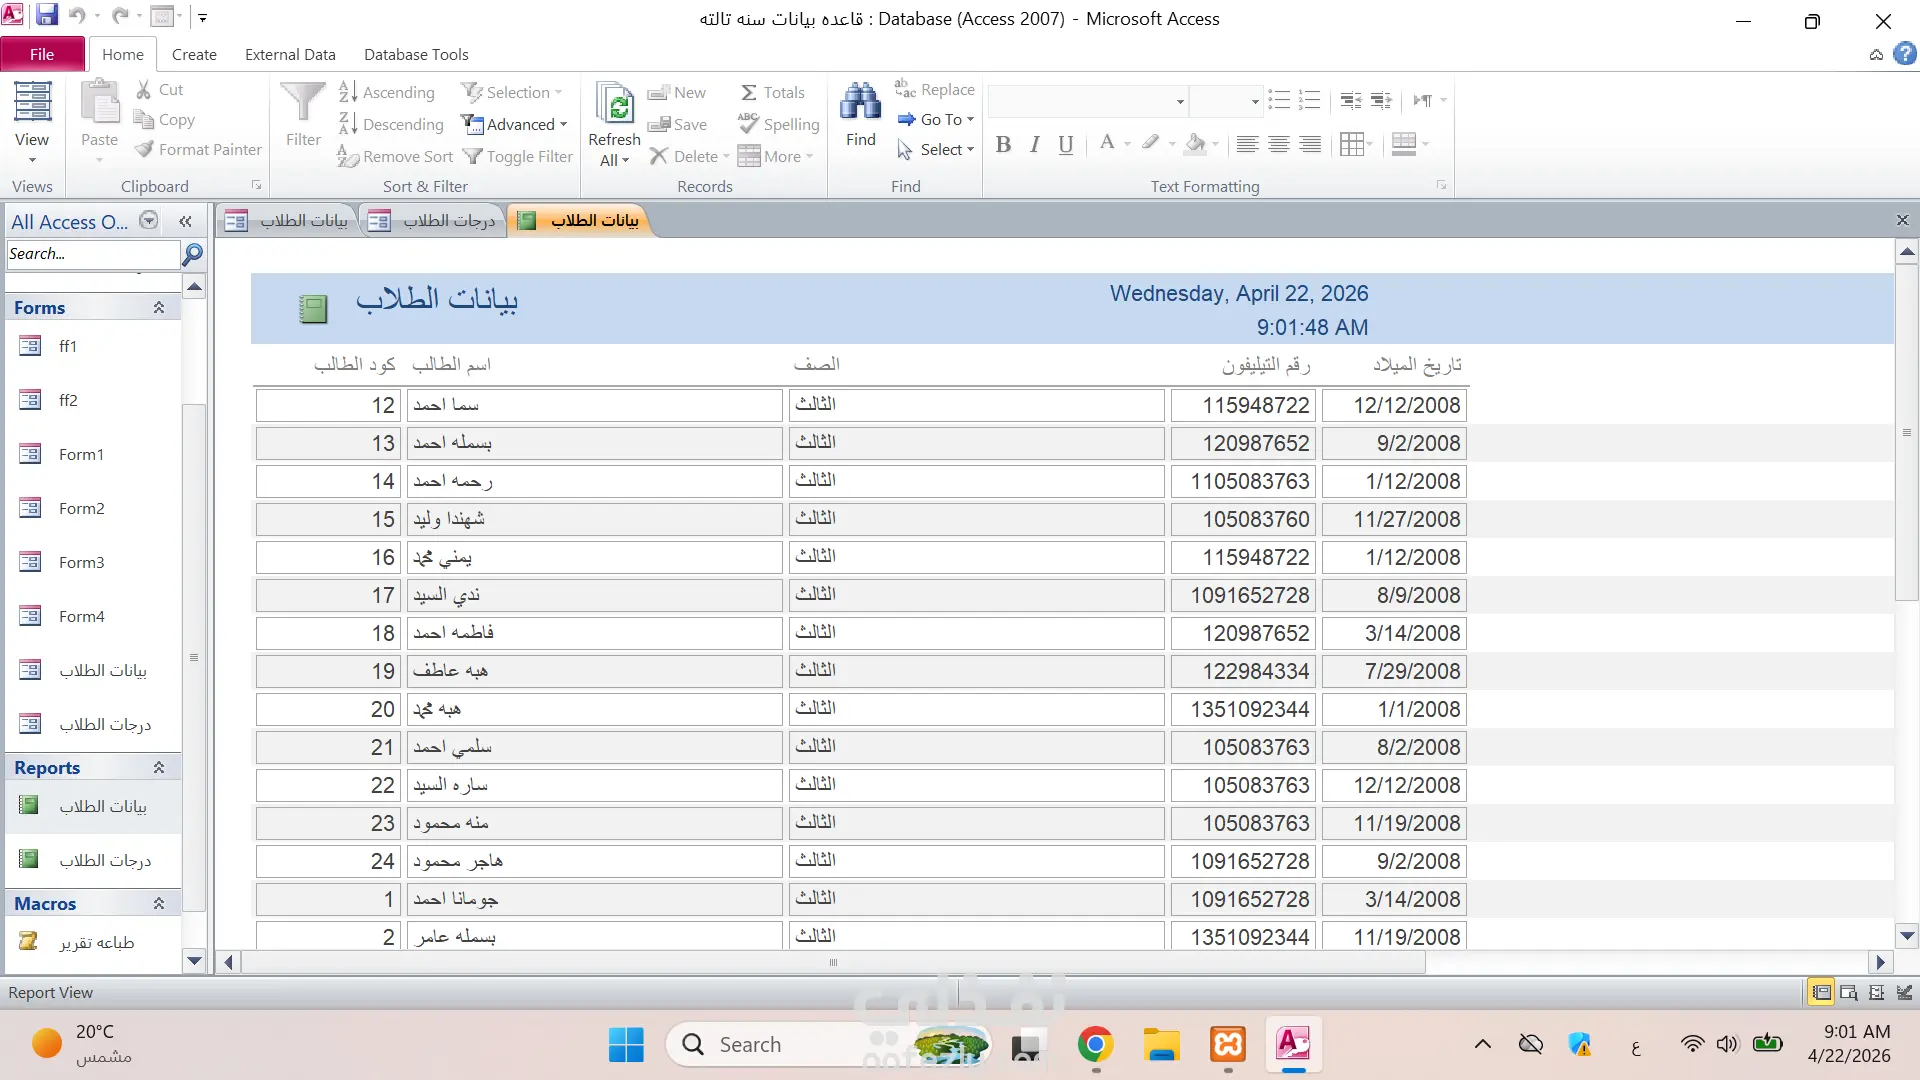This screenshot has width=1920, height=1080.
Task: Open the Select dropdown in Find group
Action: (936, 149)
